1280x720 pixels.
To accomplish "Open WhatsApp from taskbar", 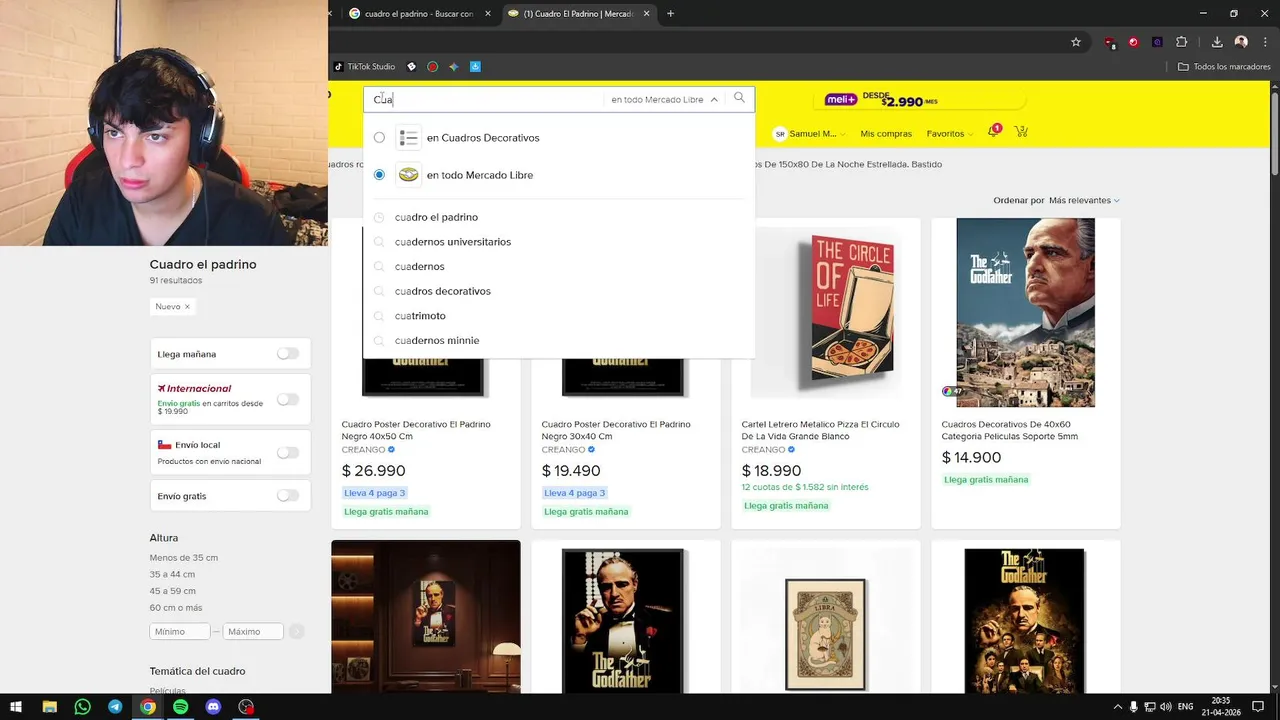I will coord(82,706).
